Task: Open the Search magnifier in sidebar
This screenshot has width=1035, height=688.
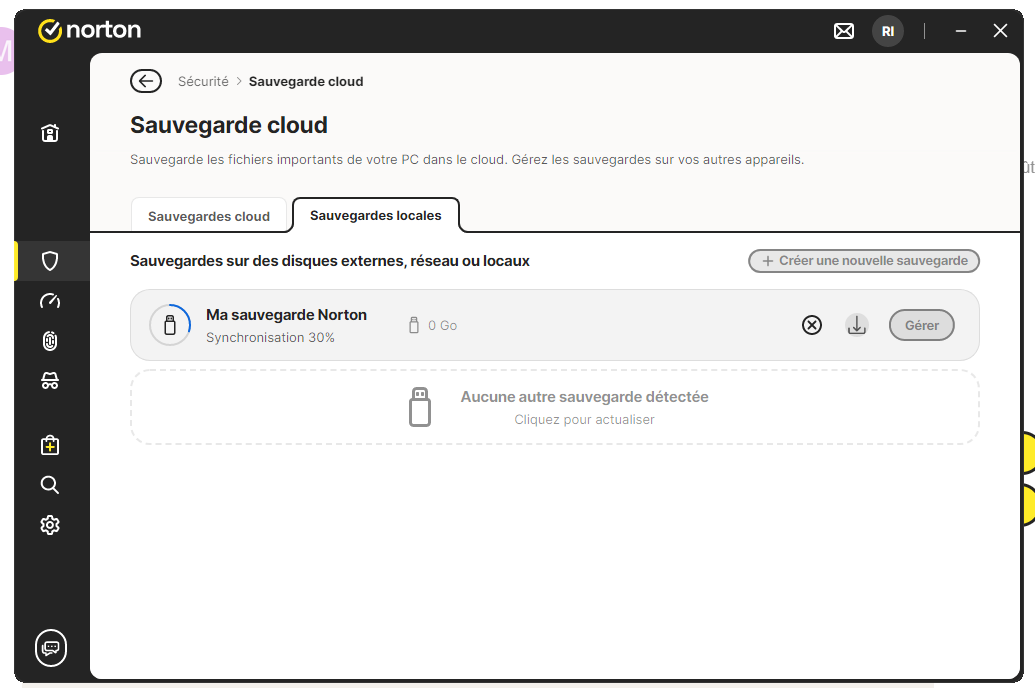Action: coord(50,485)
